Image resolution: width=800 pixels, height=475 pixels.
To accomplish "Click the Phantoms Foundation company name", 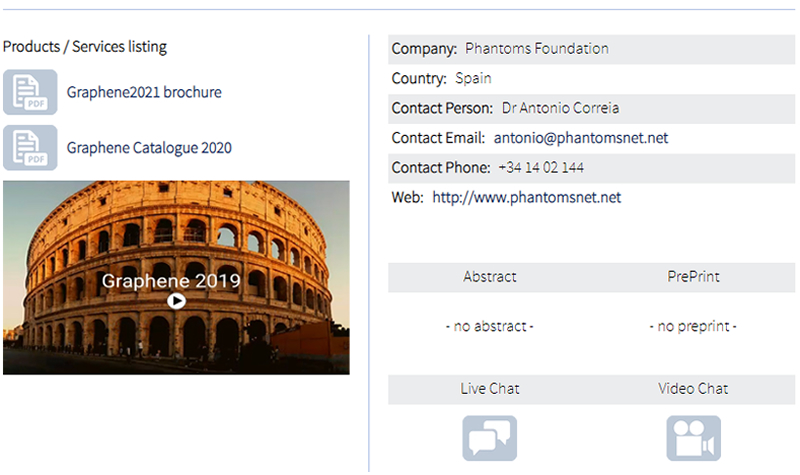I will [537, 48].
